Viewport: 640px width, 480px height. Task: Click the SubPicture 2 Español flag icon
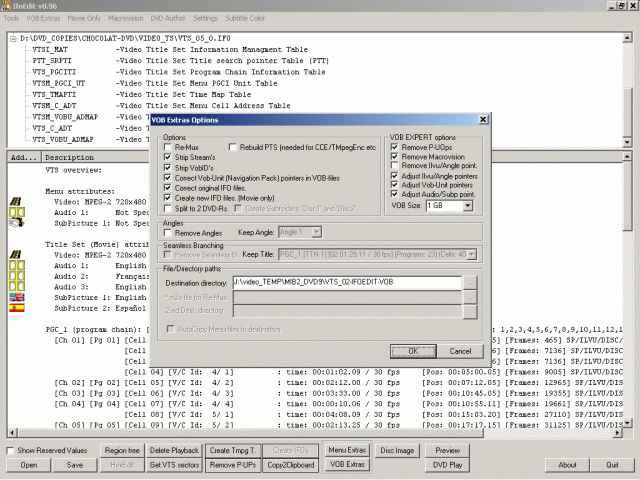tap(17, 308)
